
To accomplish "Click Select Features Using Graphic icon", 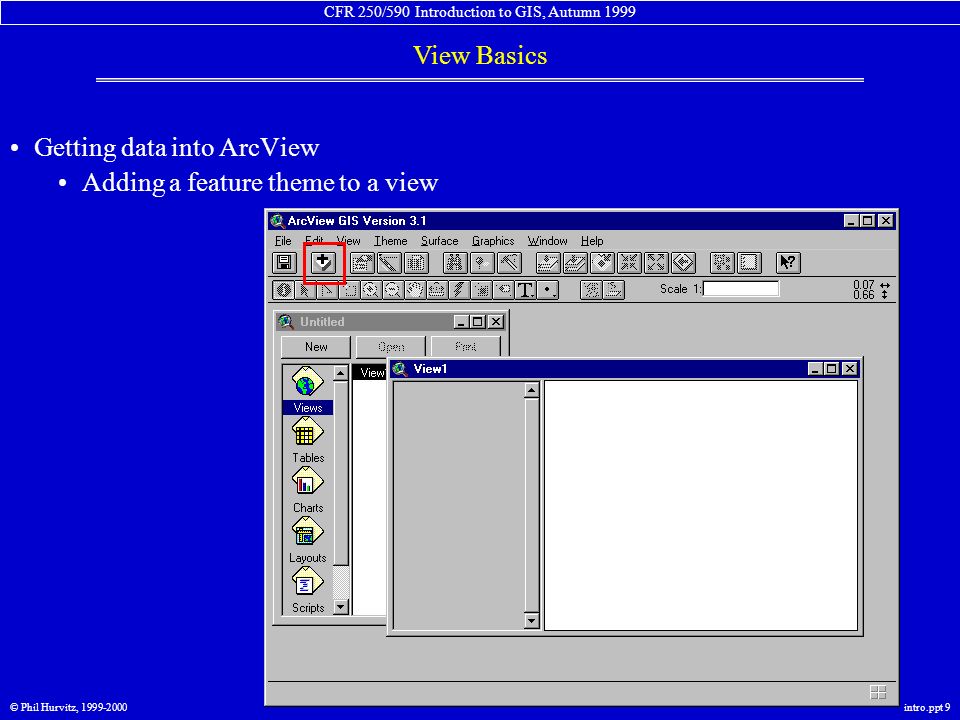I will click(722, 263).
